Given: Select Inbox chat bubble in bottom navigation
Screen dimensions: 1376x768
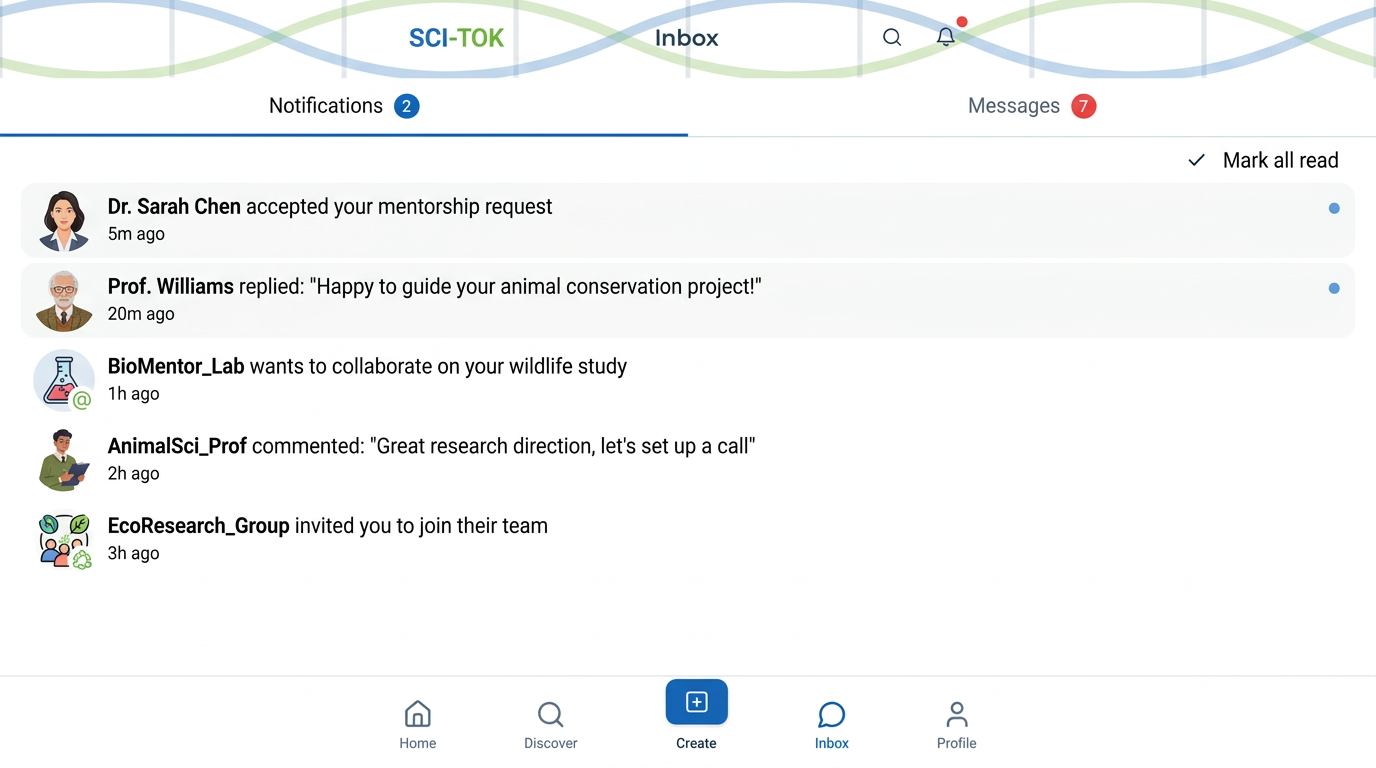Looking at the screenshot, I should pyautogui.click(x=832, y=725).
